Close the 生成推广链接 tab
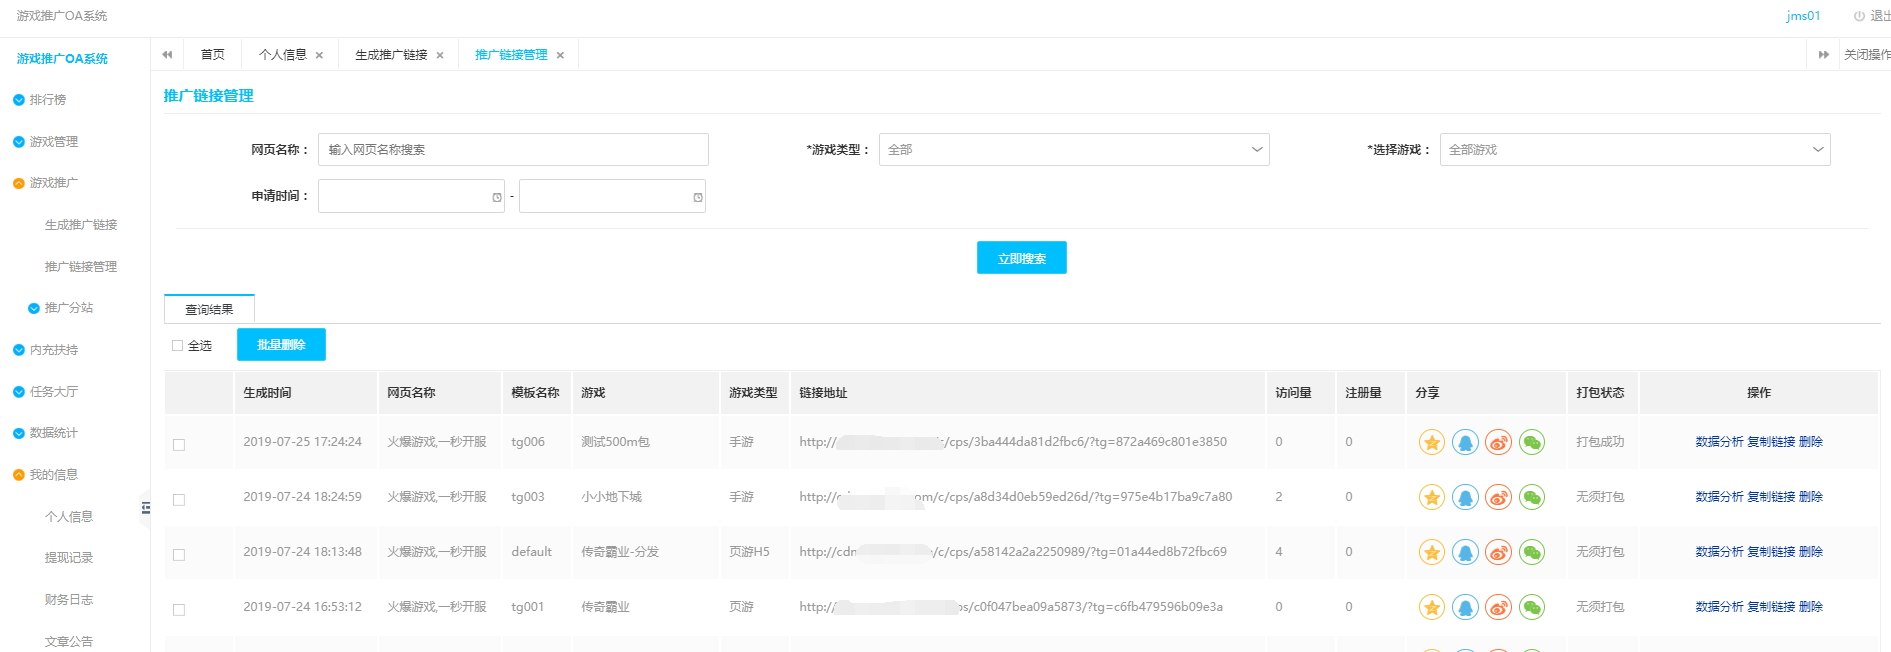This screenshot has height=652, width=1891. [x=440, y=56]
